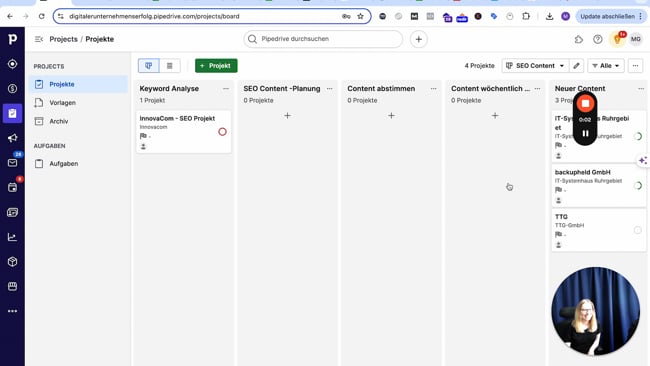Open the Campaigns megaphone icon in sidebar
650x366 pixels.
pos(12,138)
